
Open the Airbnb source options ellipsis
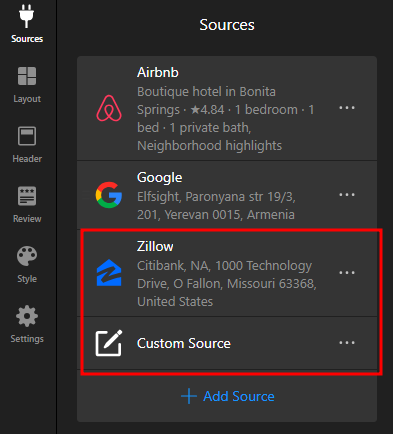pyautogui.click(x=347, y=108)
